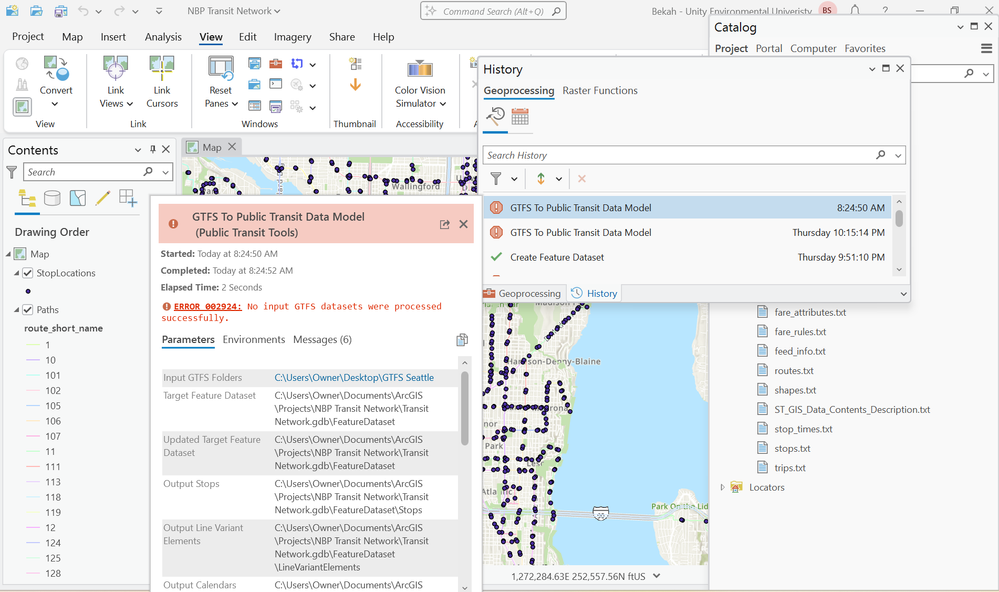Click the line symbol for route 12

pyautogui.click(x=32, y=528)
